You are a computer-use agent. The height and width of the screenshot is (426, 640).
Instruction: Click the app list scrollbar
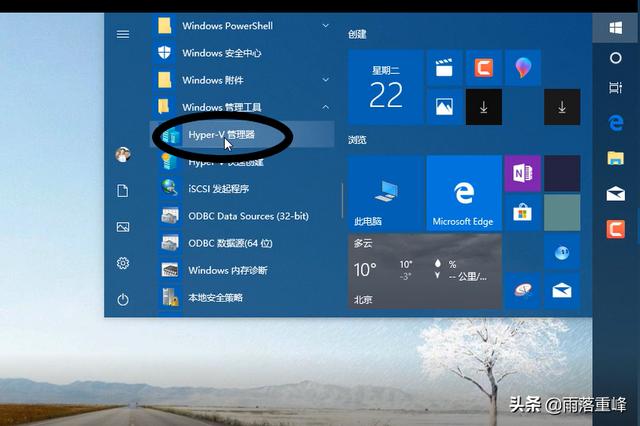tap(342, 200)
